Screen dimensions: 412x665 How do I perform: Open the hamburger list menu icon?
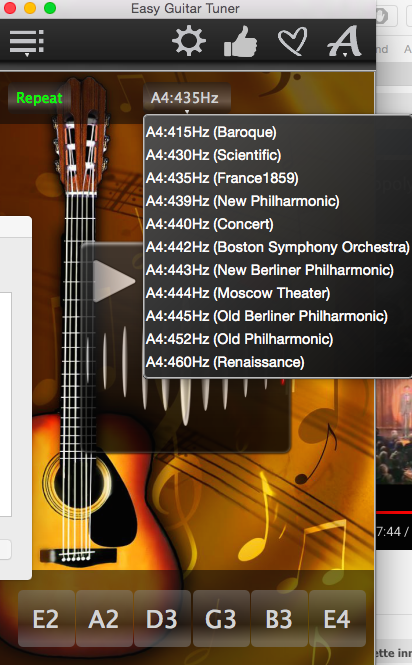pyautogui.click(x=27, y=42)
